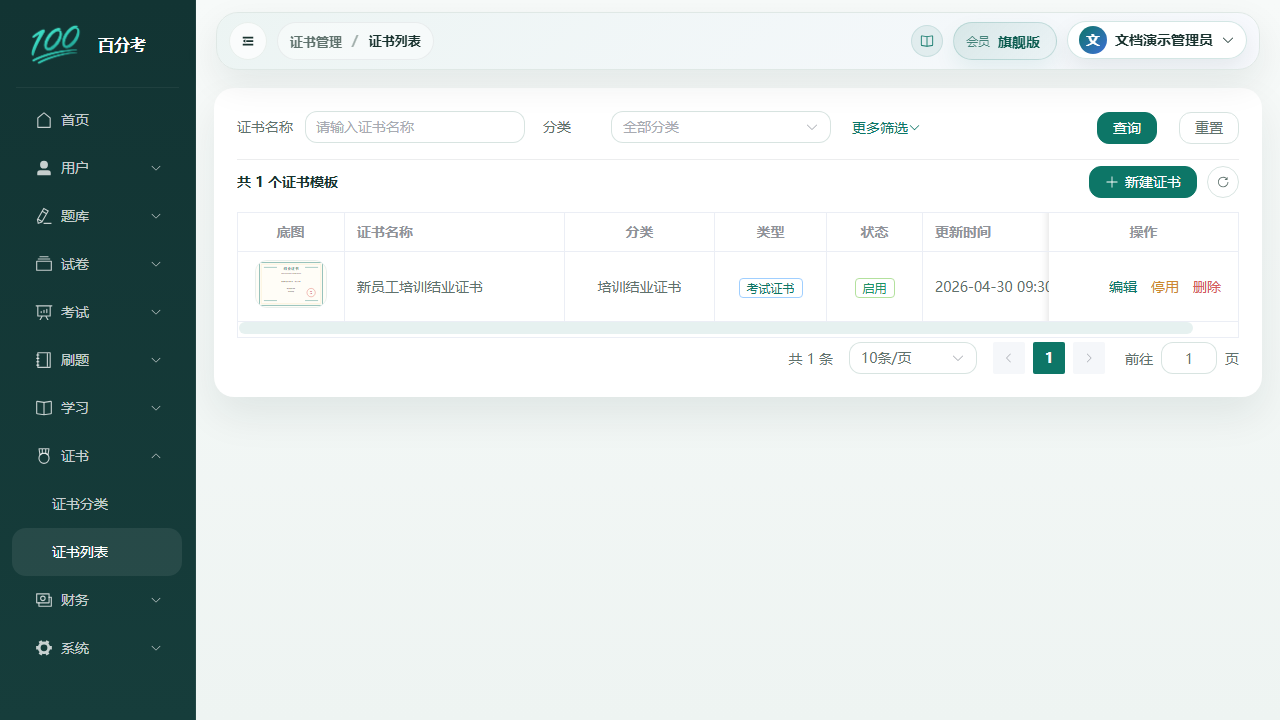Expand the 财务 menu chevron
Screen dimensions: 1280x720
(156, 600)
